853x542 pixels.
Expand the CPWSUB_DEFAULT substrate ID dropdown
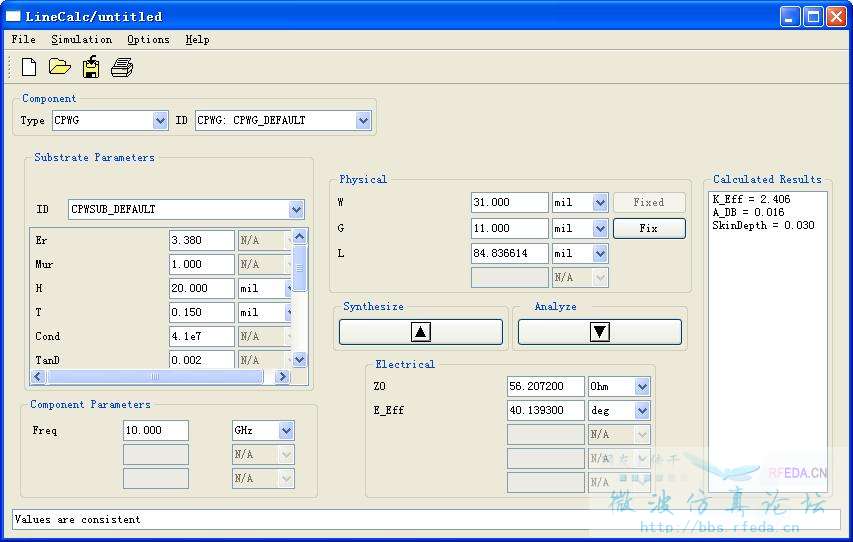coord(296,210)
